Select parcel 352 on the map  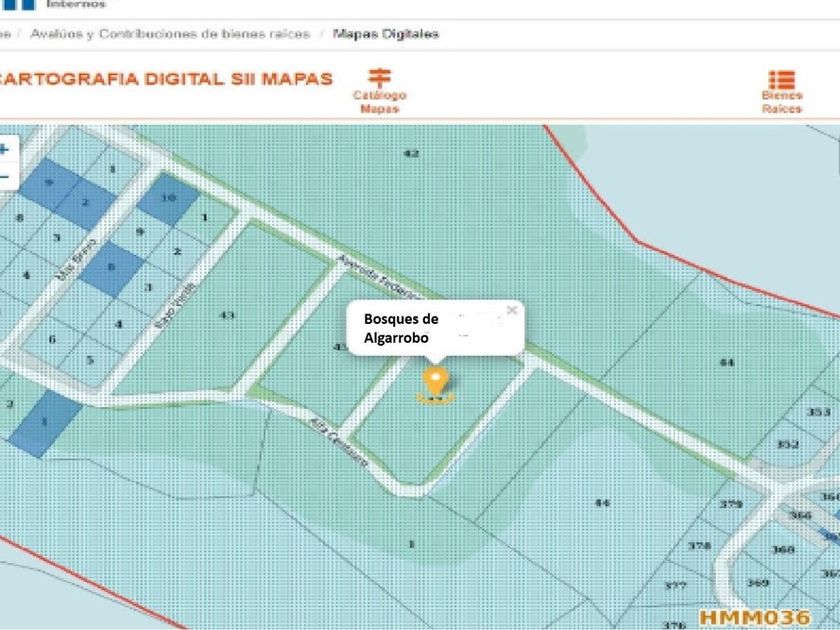click(x=788, y=444)
